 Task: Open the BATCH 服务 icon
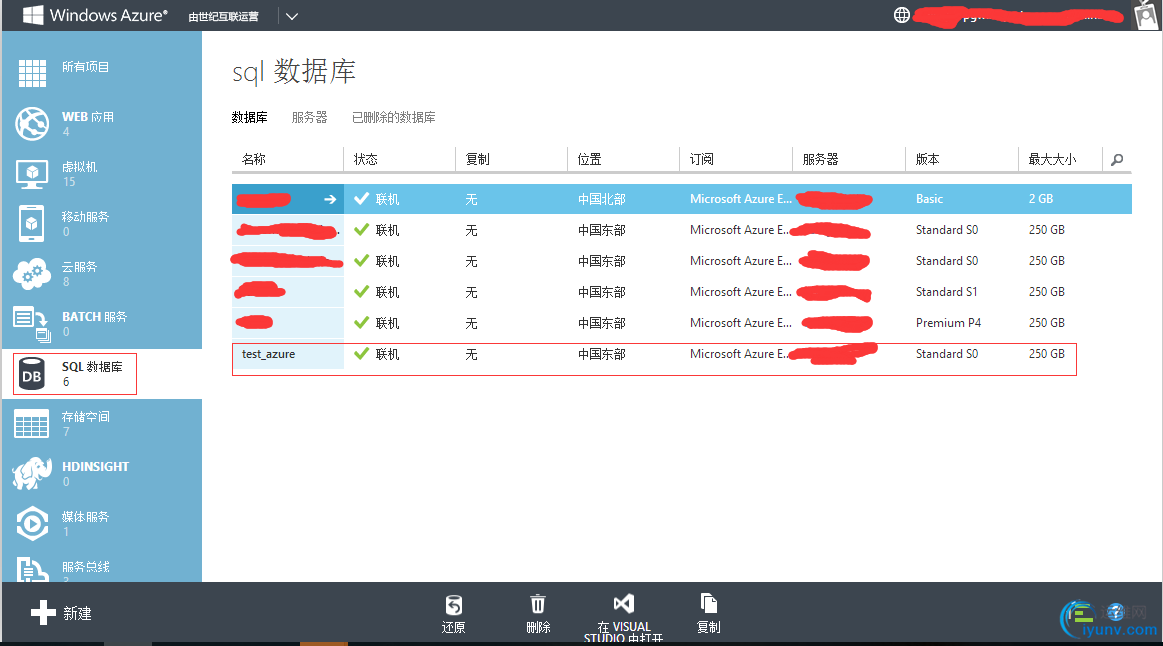click(x=32, y=324)
